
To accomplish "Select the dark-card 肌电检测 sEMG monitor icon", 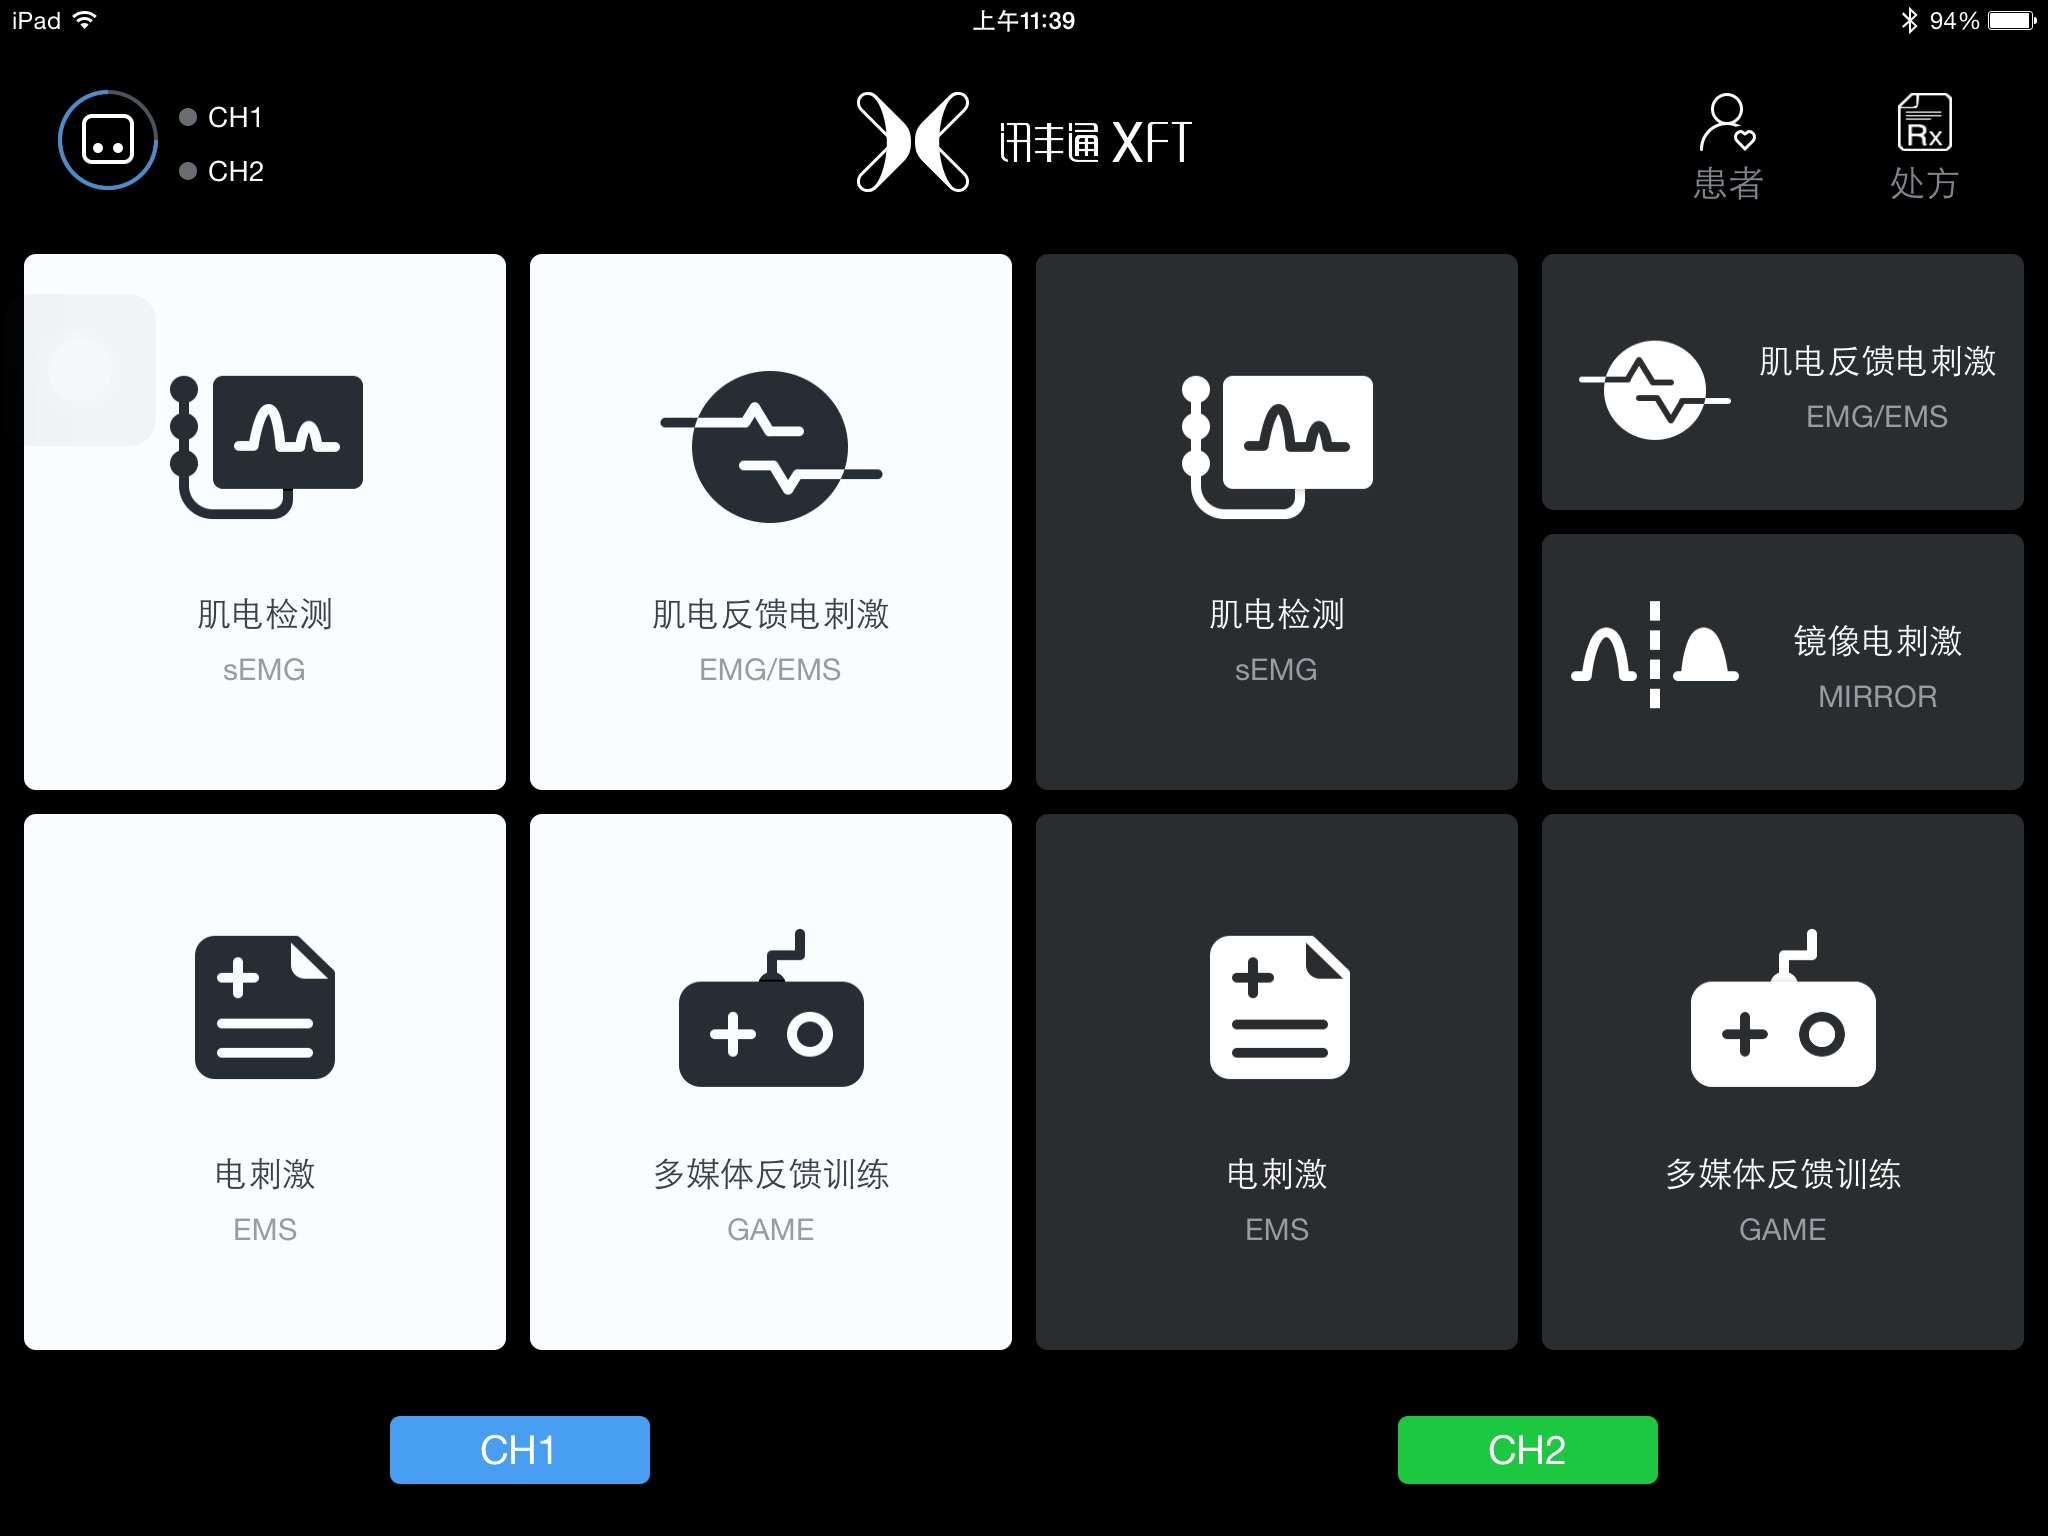I will (1277, 446).
